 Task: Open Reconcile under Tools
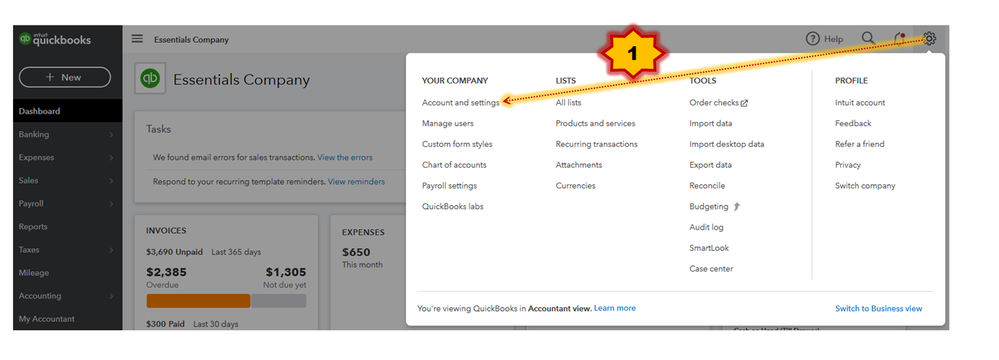click(x=707, y=186)
